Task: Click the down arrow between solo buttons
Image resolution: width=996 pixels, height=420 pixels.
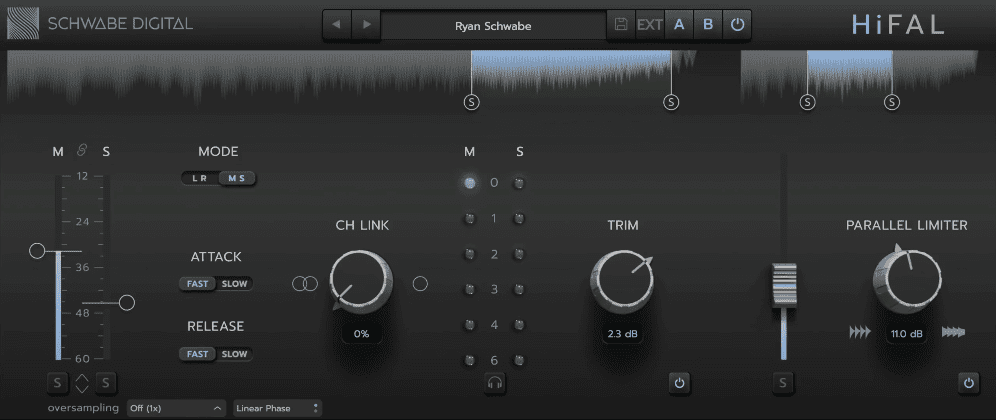Action: (82, 388)
